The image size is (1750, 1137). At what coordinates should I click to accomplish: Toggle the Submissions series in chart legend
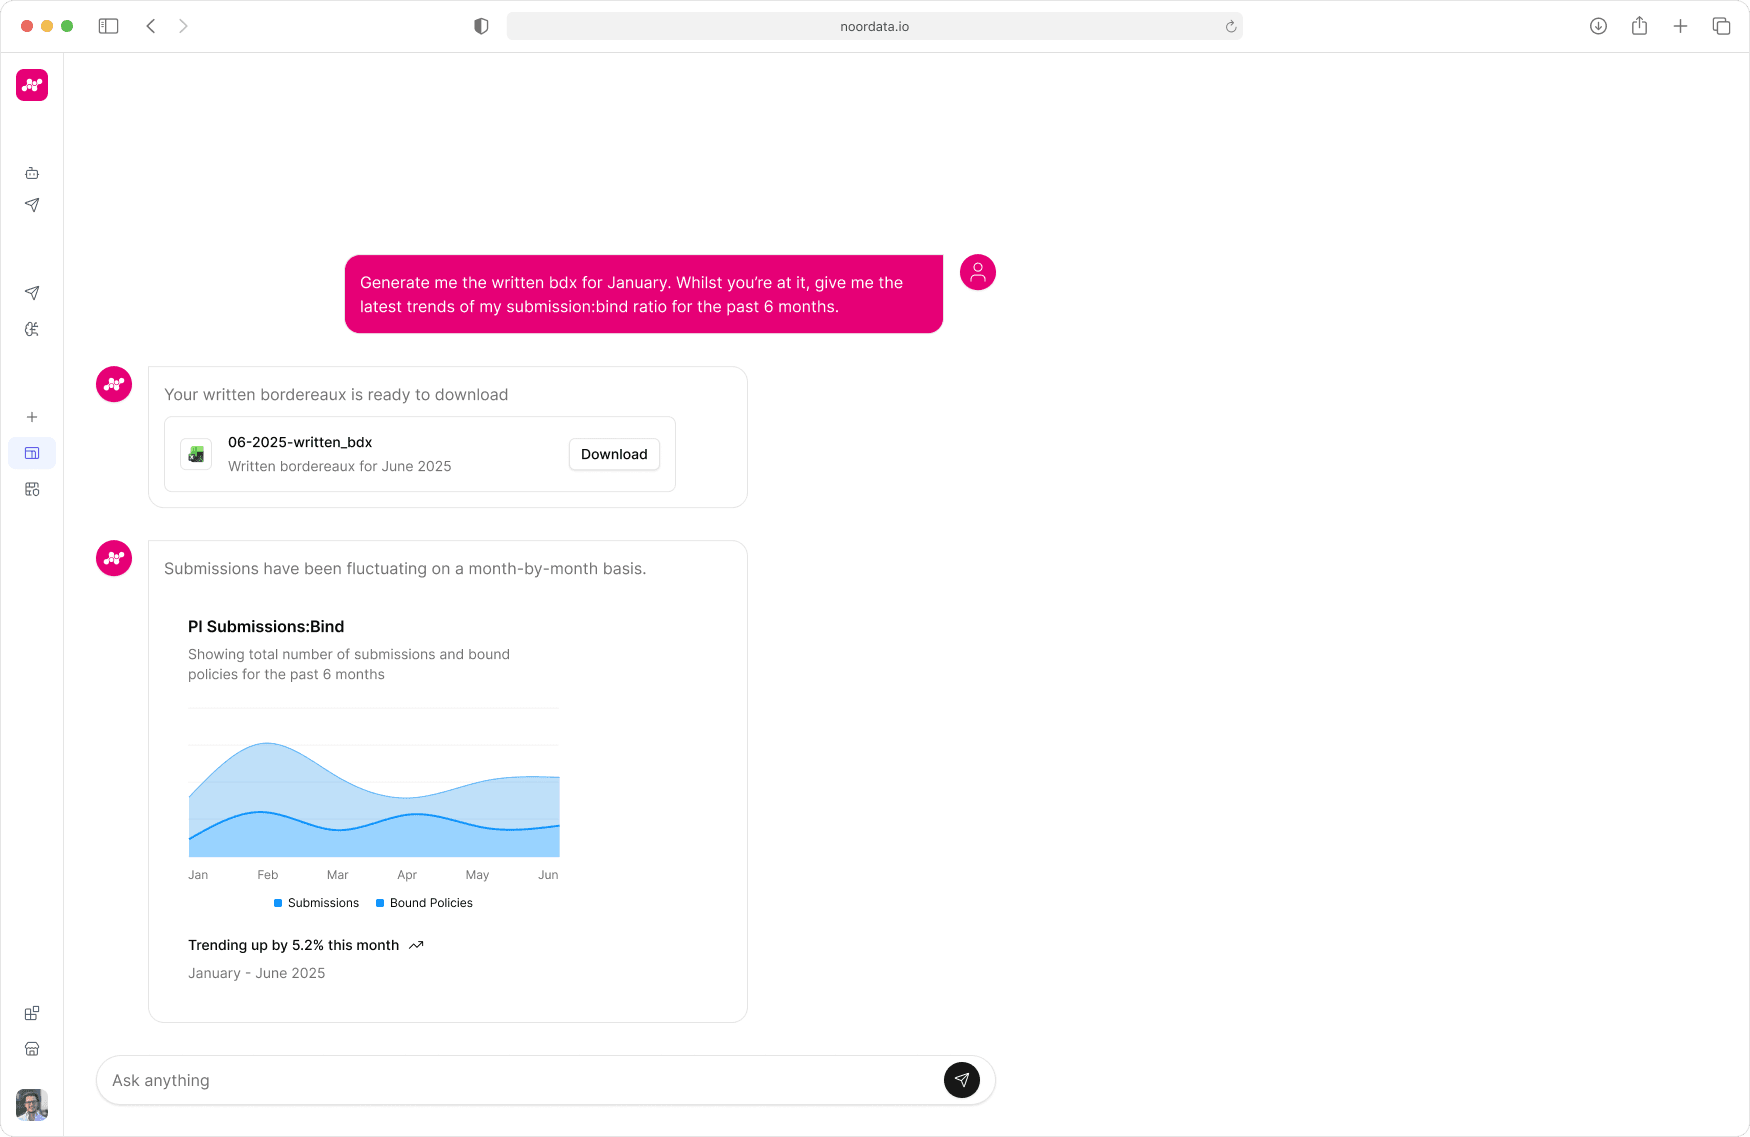(316, 903)
